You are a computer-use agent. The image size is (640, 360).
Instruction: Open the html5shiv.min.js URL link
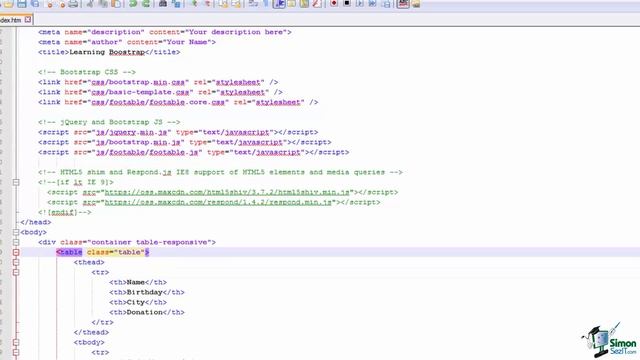[227, 192]
